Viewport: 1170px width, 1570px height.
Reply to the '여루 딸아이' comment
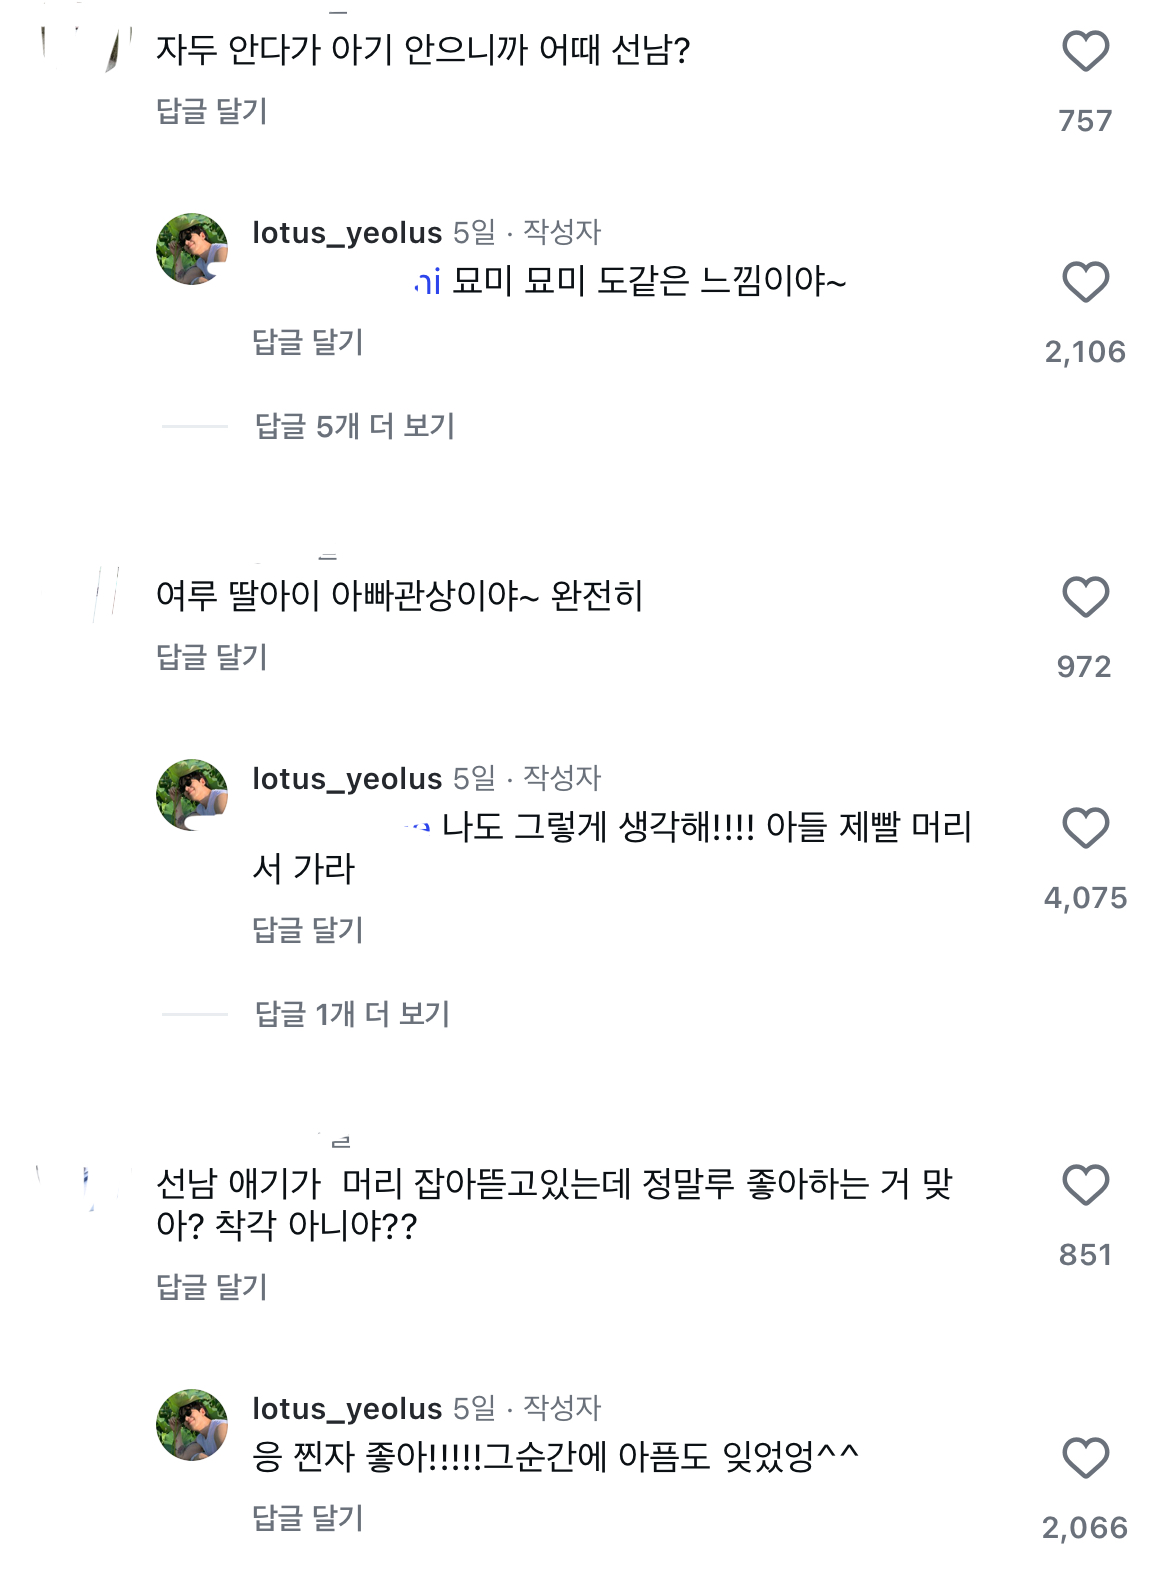click(212, 657)
